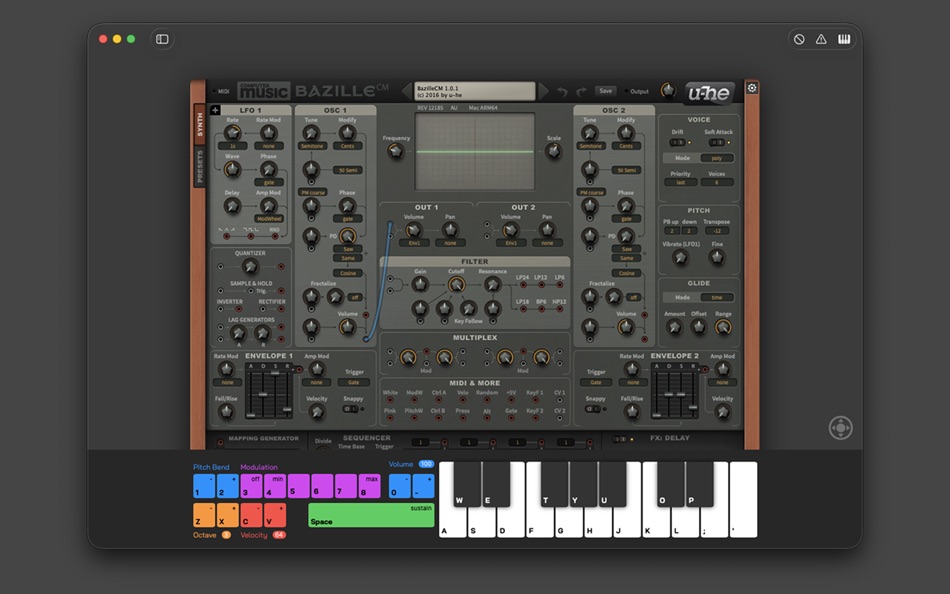
Task: Toggle the FX: Delay on/off switch
Action: pos(620,438)
